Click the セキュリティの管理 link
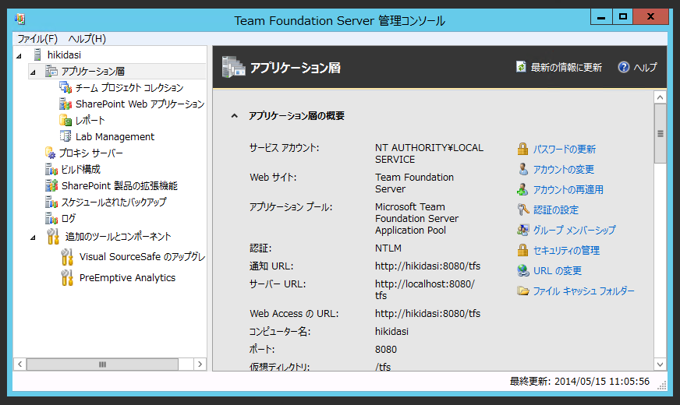The image size is (680, 405). (x=566, y=250)
